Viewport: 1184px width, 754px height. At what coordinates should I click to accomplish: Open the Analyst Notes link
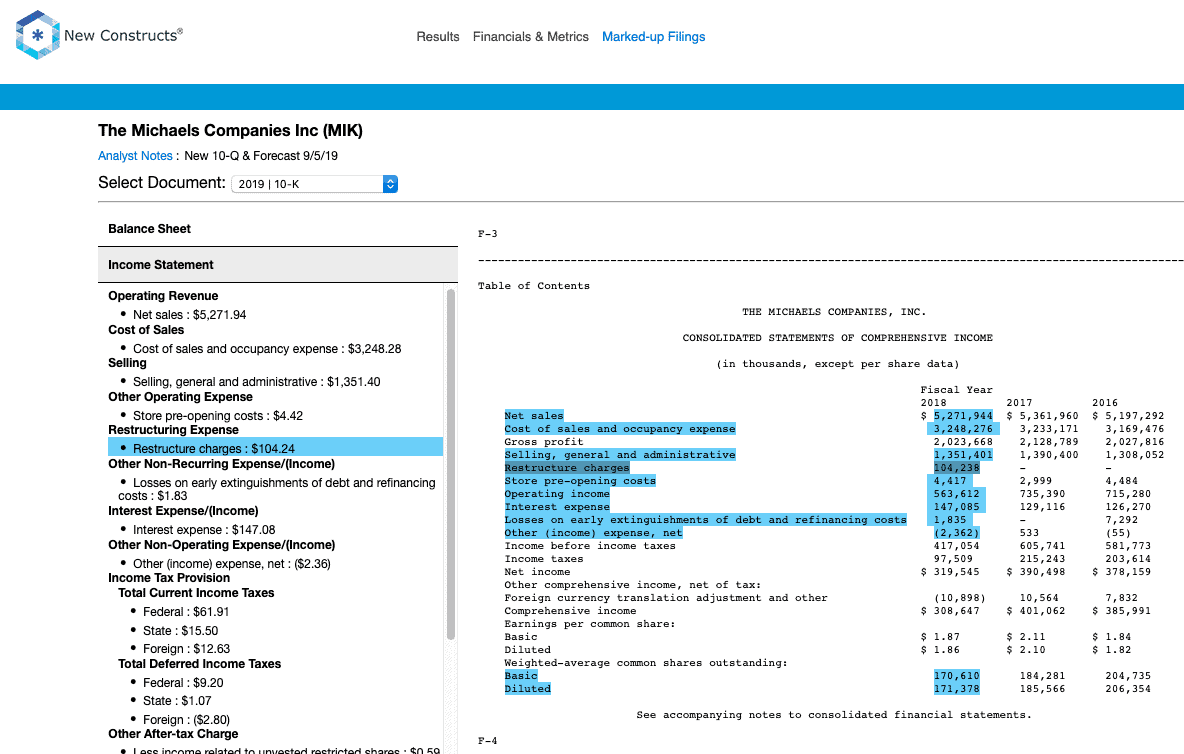coord(135,155)
